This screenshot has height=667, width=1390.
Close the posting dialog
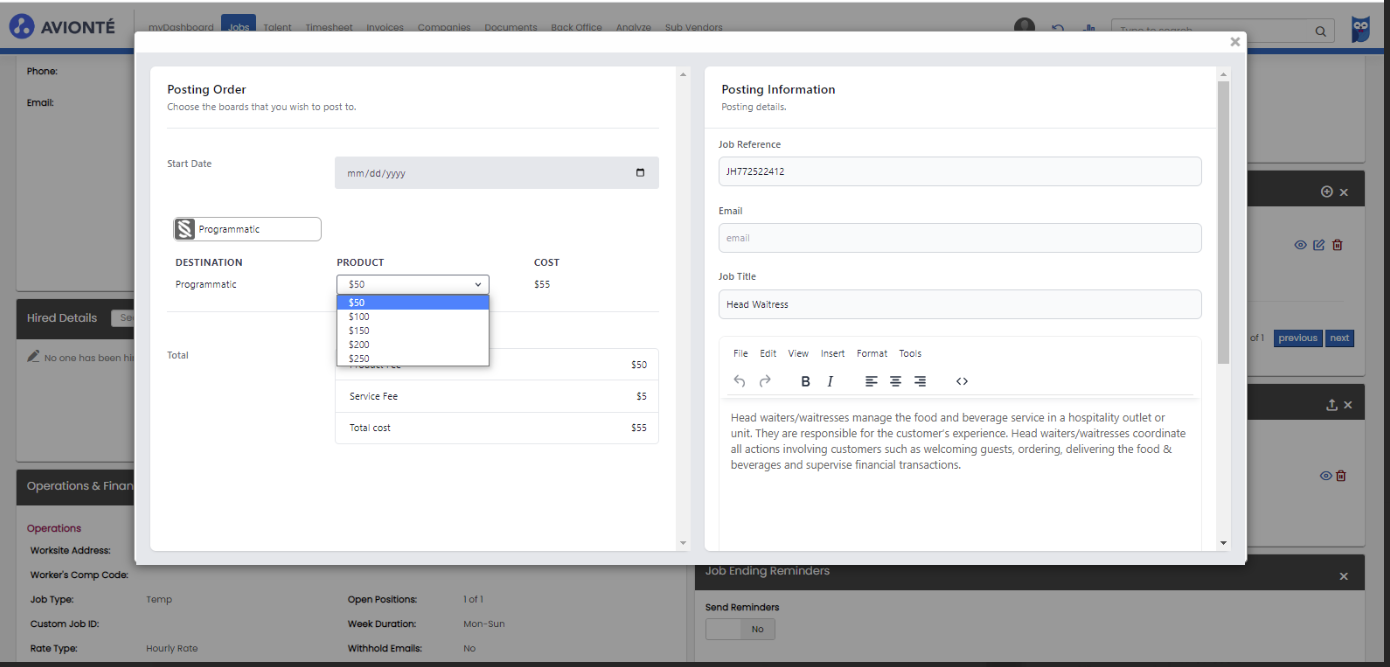click(x=1235, y=42)
